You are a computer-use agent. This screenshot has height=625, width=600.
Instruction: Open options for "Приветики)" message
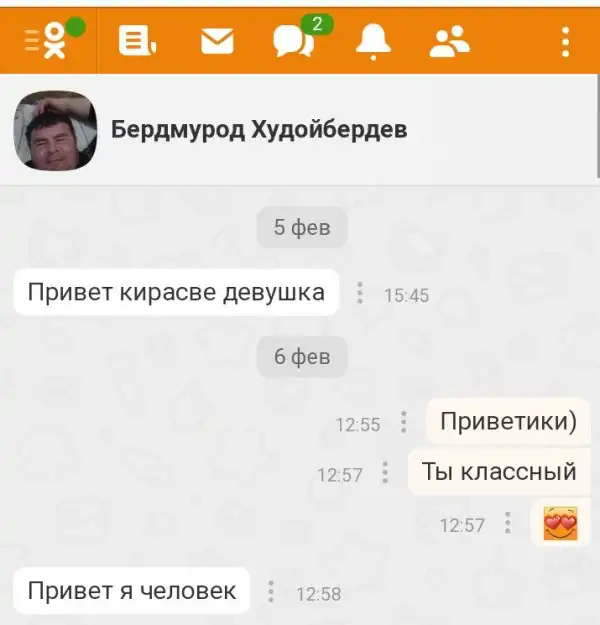(x=403, y=422)
